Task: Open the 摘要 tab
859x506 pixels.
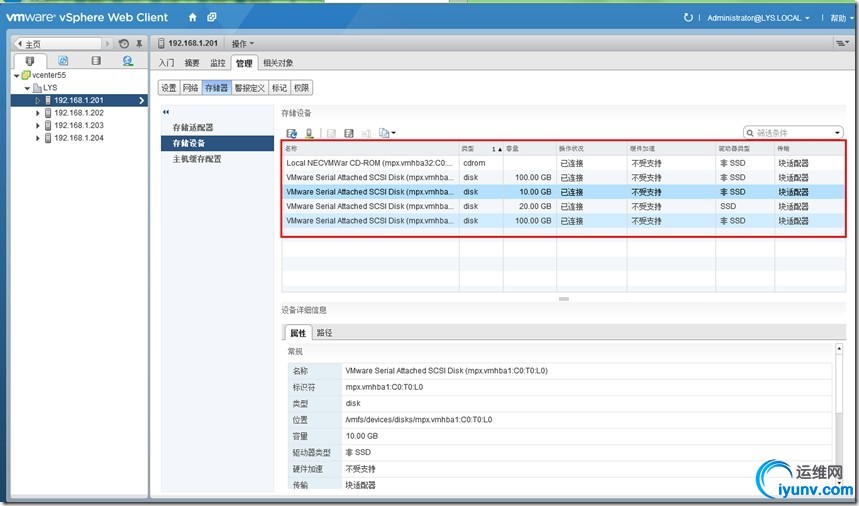Action: coord(192,63)
